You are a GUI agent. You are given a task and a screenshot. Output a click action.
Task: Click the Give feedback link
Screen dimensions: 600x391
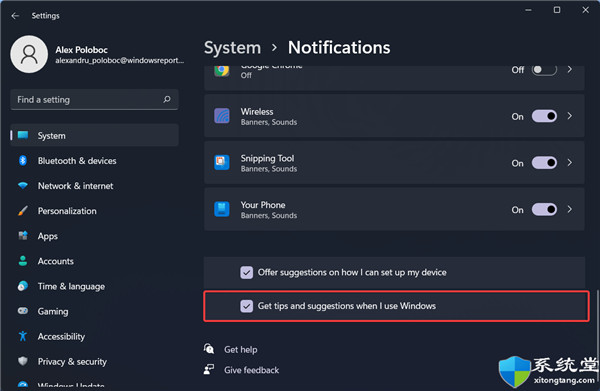(251, 370)
